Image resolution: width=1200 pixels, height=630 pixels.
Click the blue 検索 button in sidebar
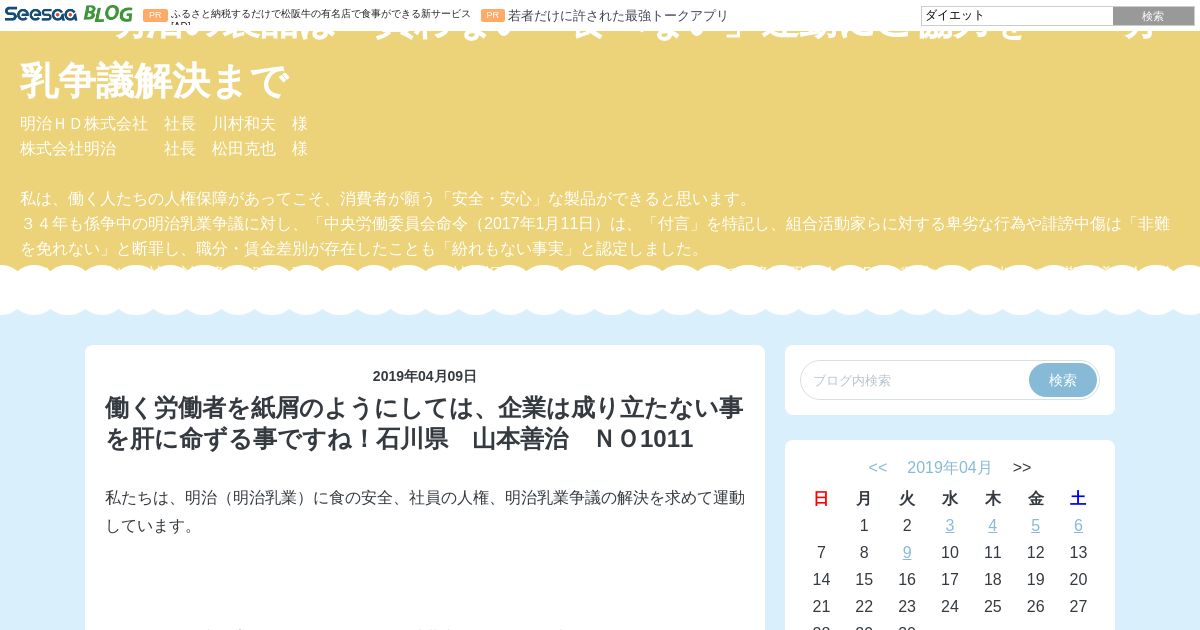1062,380
